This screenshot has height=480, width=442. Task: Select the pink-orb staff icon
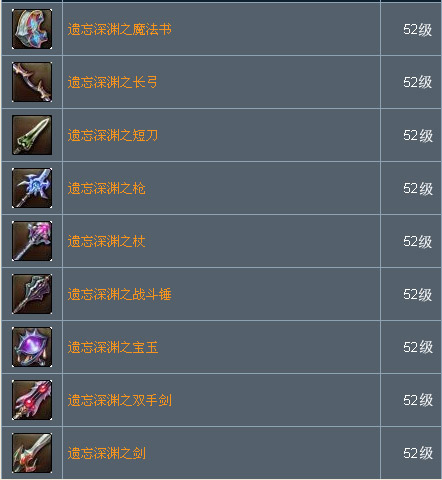[32, 241]
